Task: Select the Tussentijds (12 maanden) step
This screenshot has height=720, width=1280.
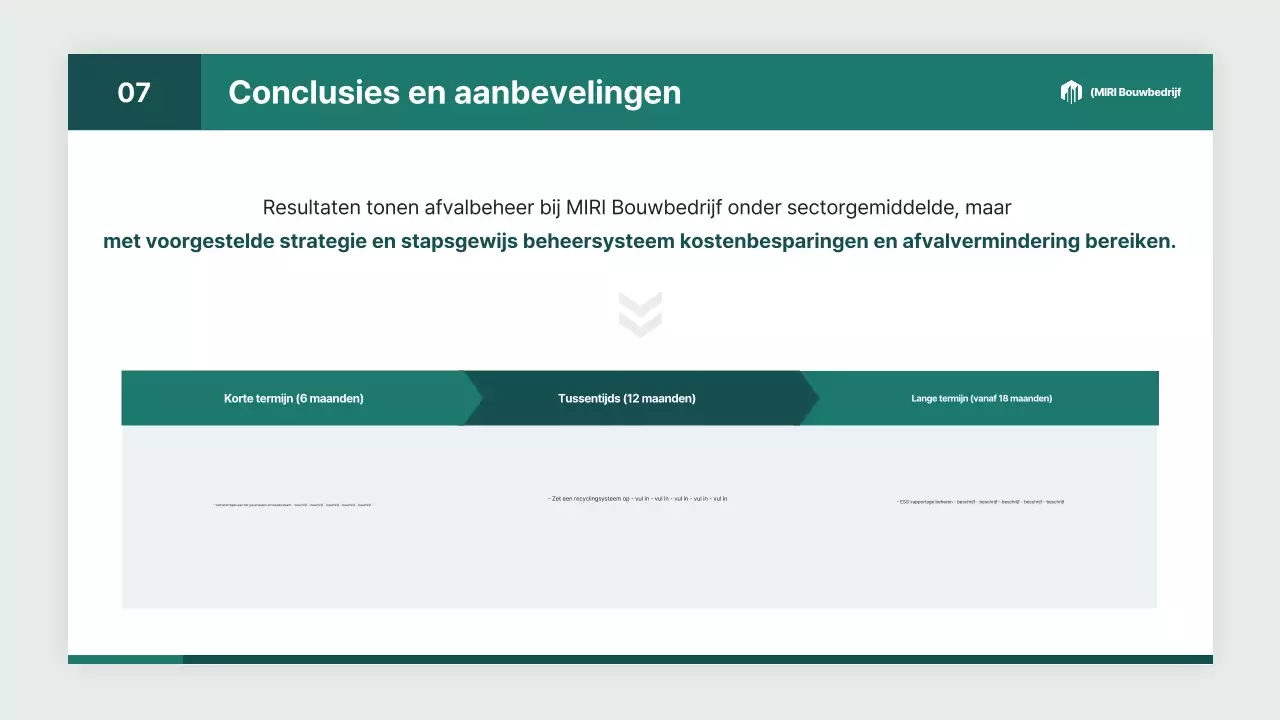Action: tap(627, 398)
